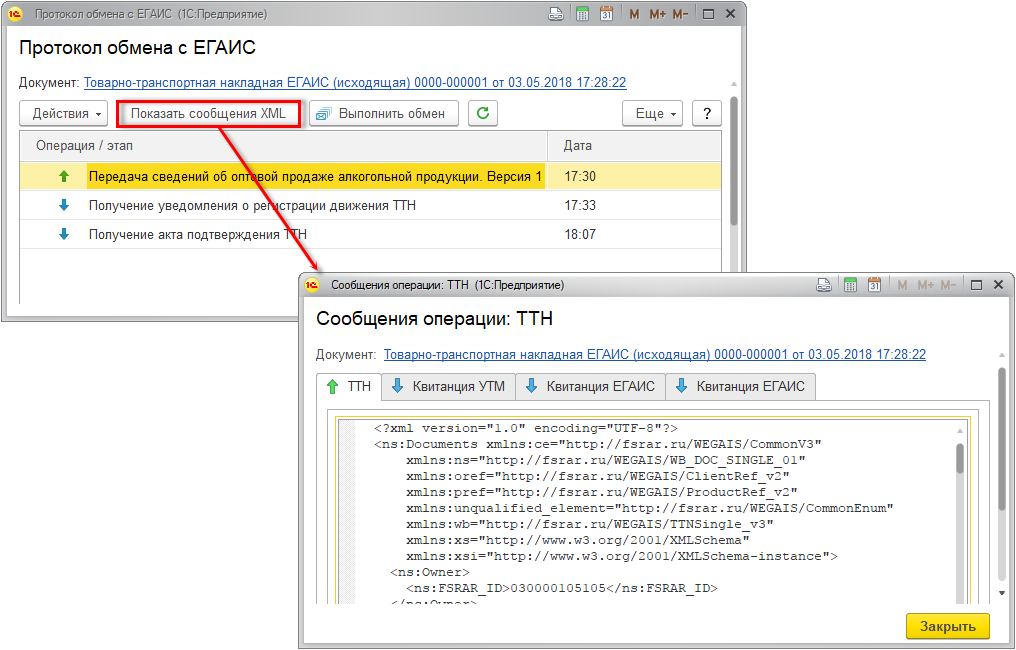The height and width of the screenshot is (650, 1016).
Task: Open calendar icon in Протокол обмена title bar
Action: pos(606,14)
